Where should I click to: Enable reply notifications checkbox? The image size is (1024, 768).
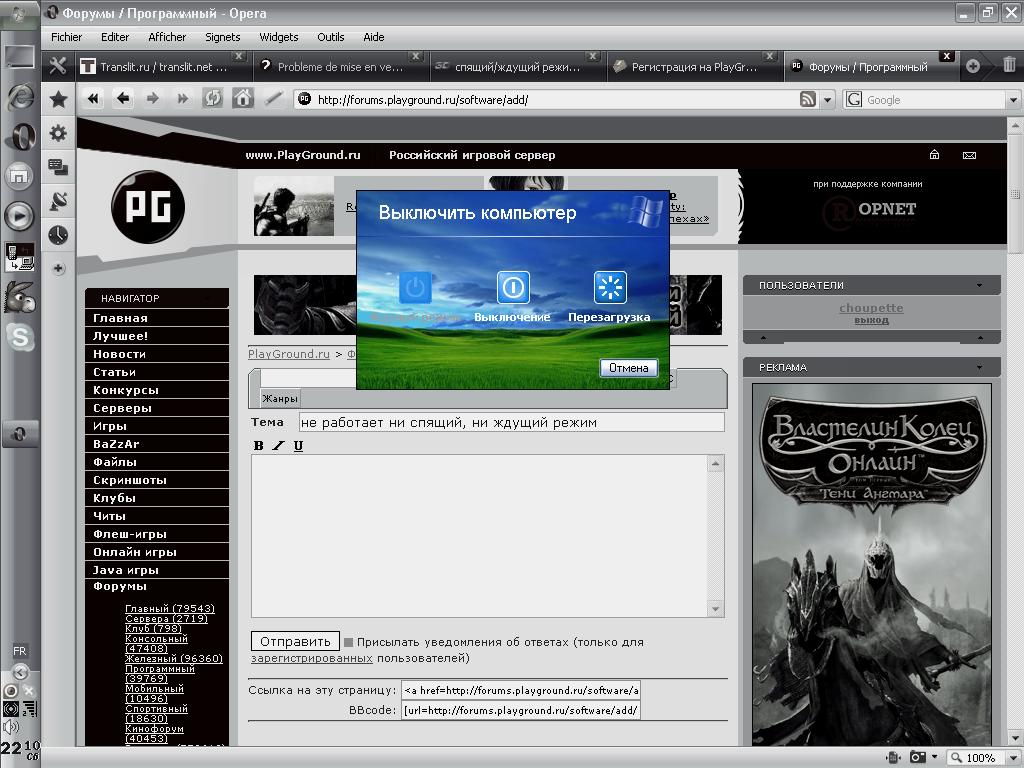(349, 642)
